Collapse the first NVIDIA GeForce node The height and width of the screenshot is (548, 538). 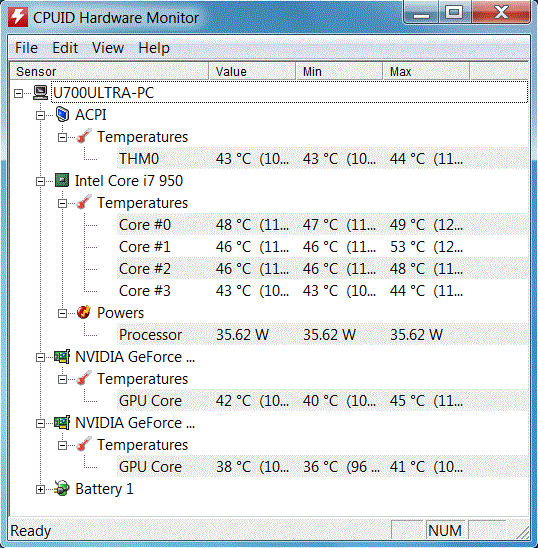tap(41, 358)
